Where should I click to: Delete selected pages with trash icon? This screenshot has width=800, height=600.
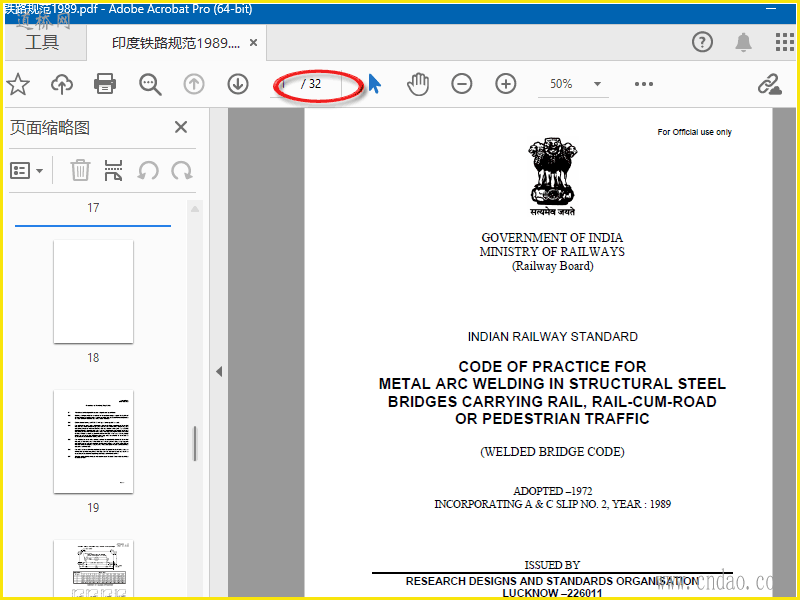click(x=80, y=170)
